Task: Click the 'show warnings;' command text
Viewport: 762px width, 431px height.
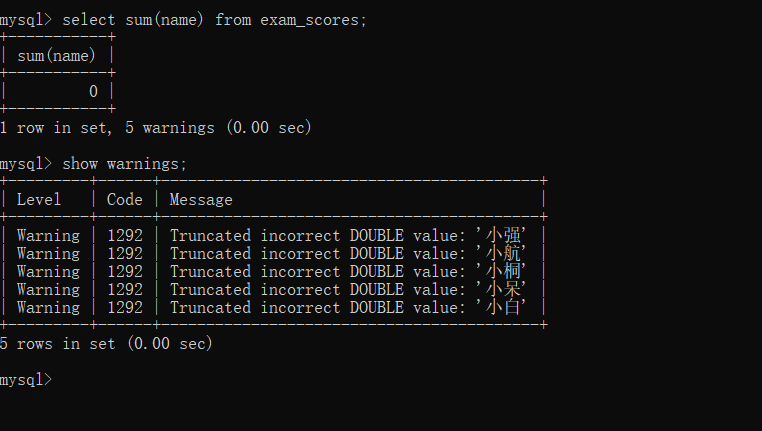Action: tap(124, 164)
